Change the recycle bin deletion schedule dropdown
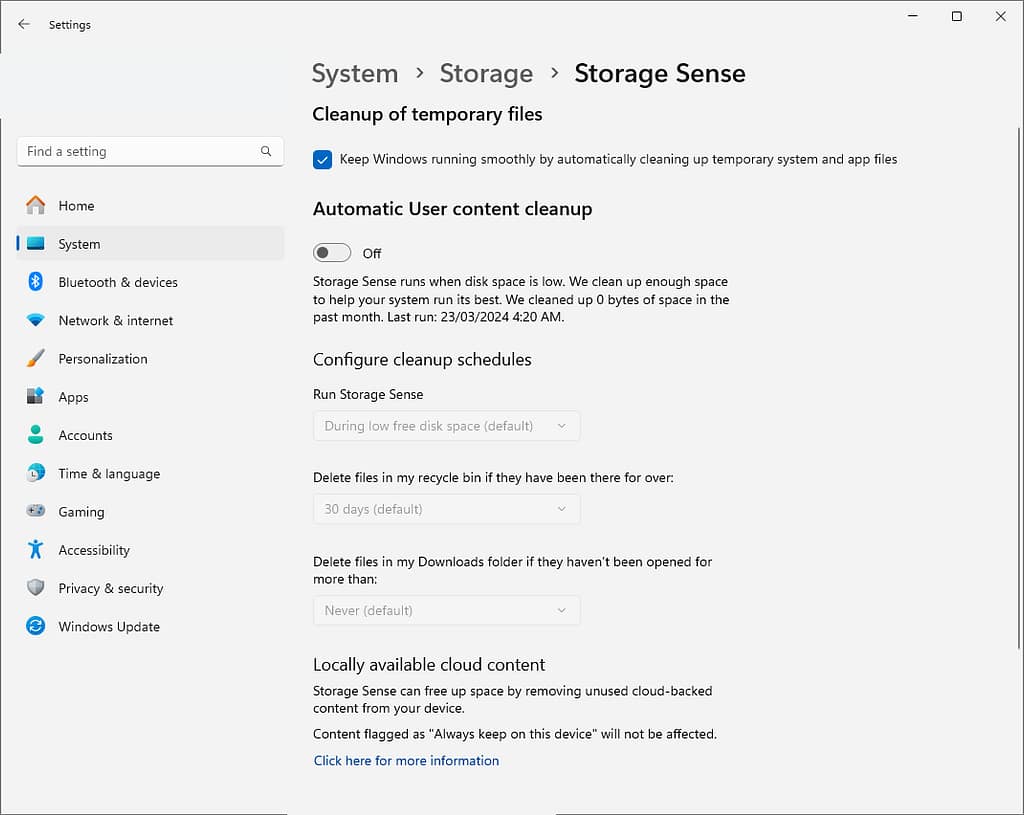The image size is (1024, 815). (446, 509)
